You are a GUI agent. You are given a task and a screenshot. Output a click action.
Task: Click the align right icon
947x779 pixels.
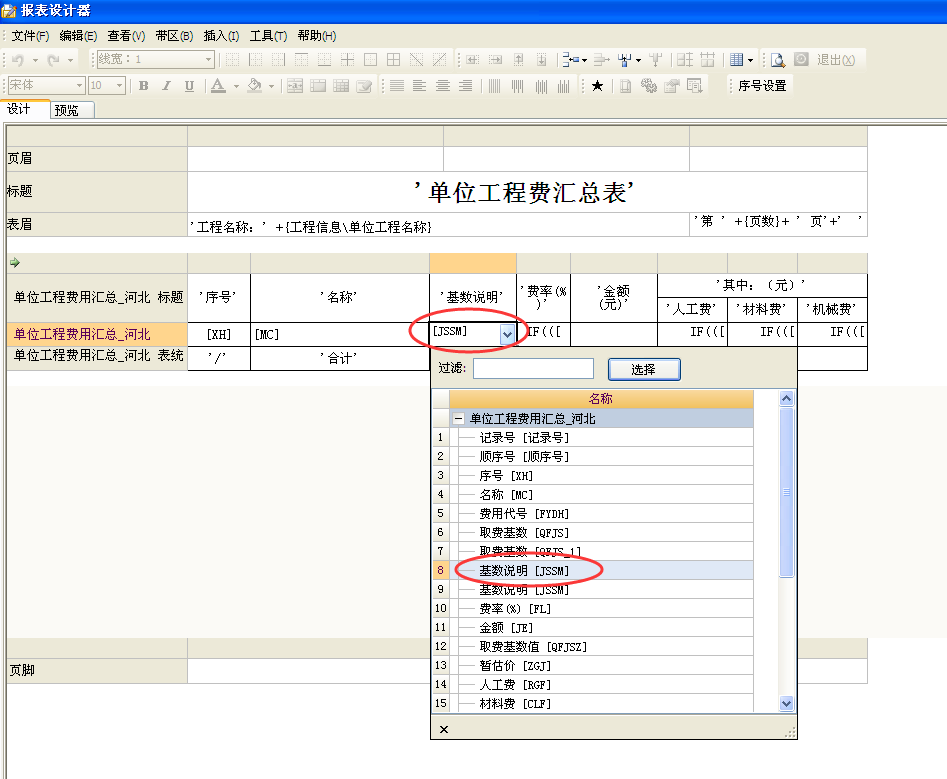point(466,86)
